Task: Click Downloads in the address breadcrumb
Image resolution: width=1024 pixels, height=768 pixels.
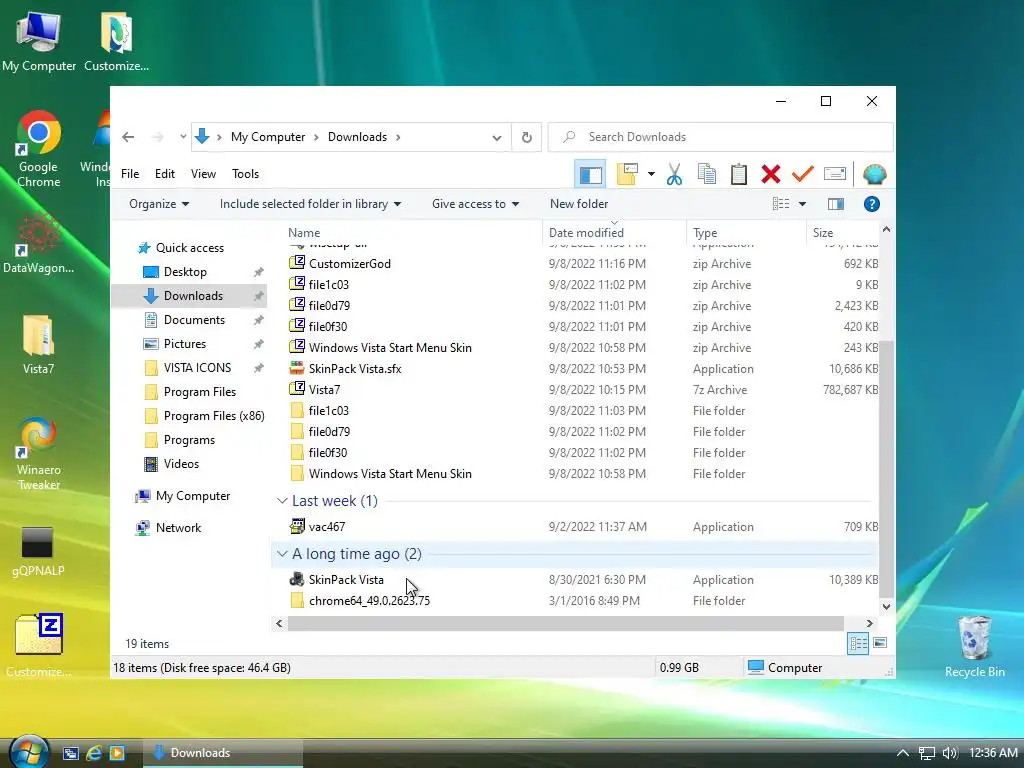Action: [357, 137]
